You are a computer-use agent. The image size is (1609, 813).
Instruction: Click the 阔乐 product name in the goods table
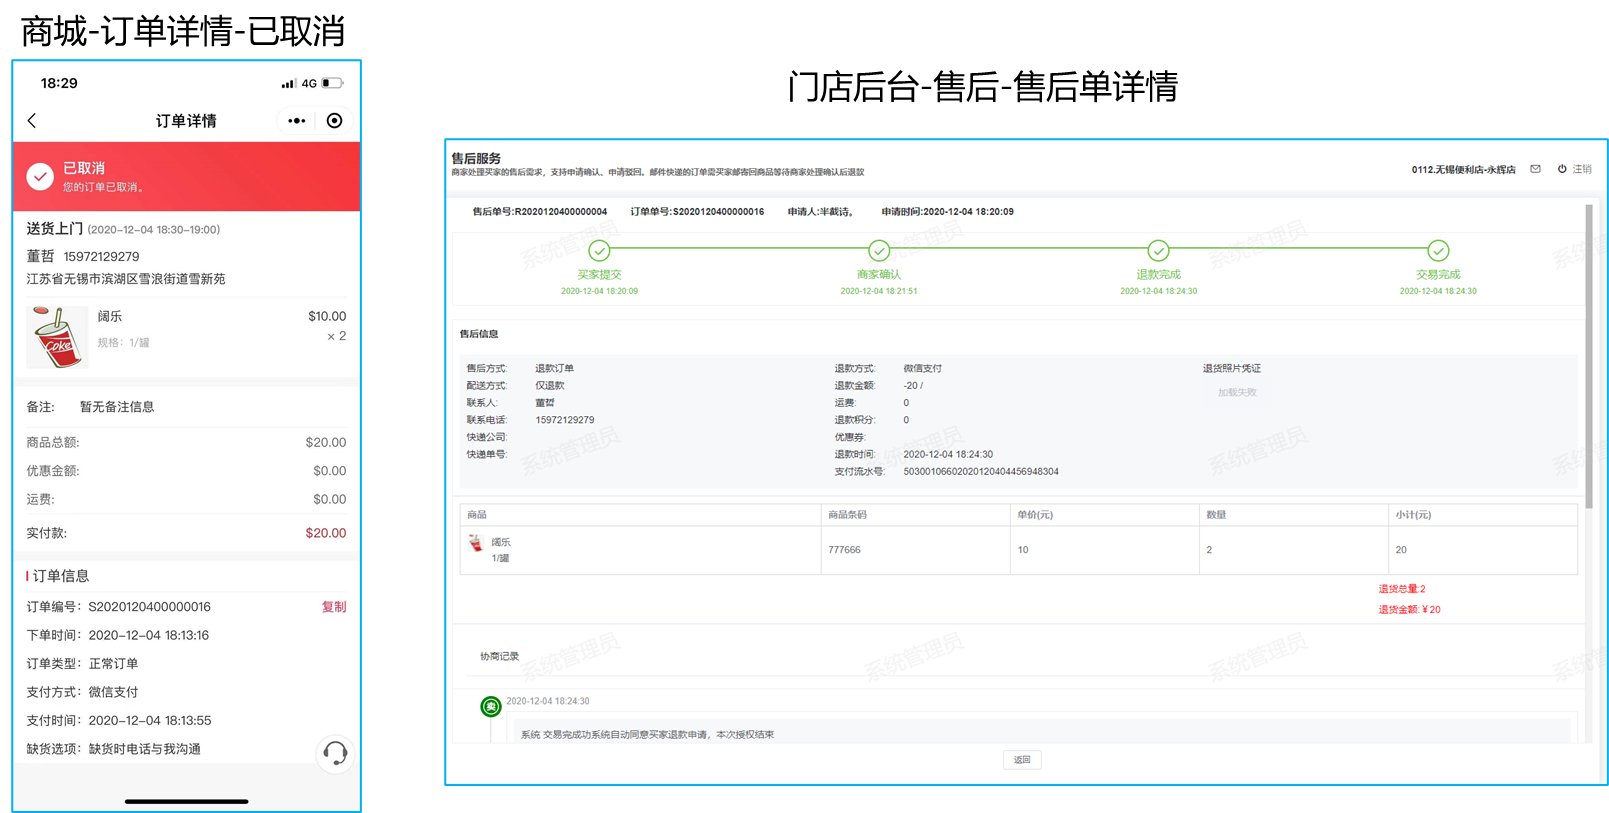click(501, 542)
